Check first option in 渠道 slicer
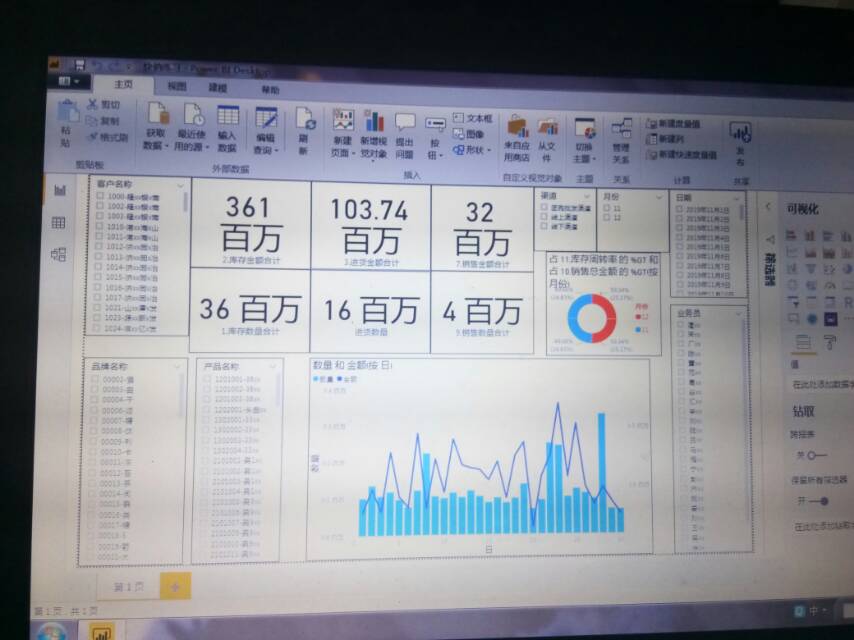854x640 pixels. point(544,207)
